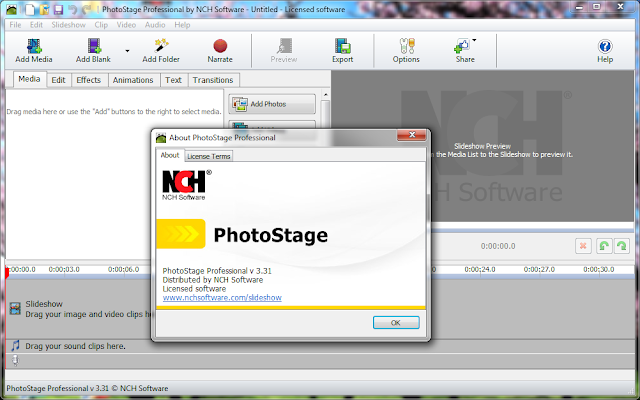Click the 0:00:27.0 timeline mark

point(539,269)
